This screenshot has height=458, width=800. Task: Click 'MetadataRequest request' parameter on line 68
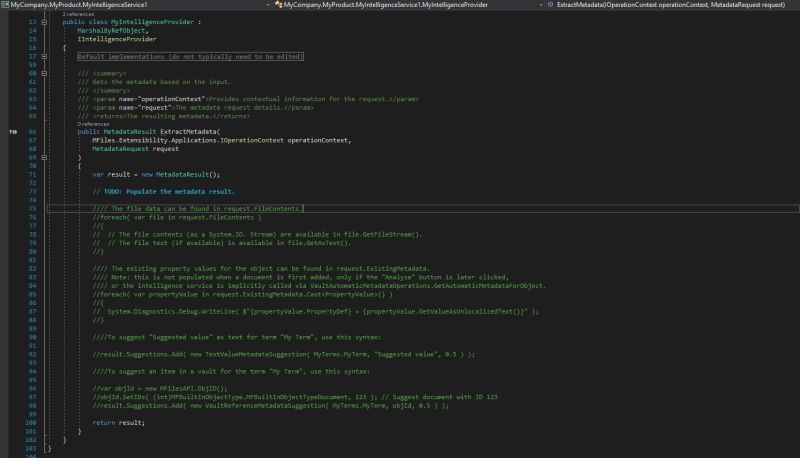tap(136, 149)
